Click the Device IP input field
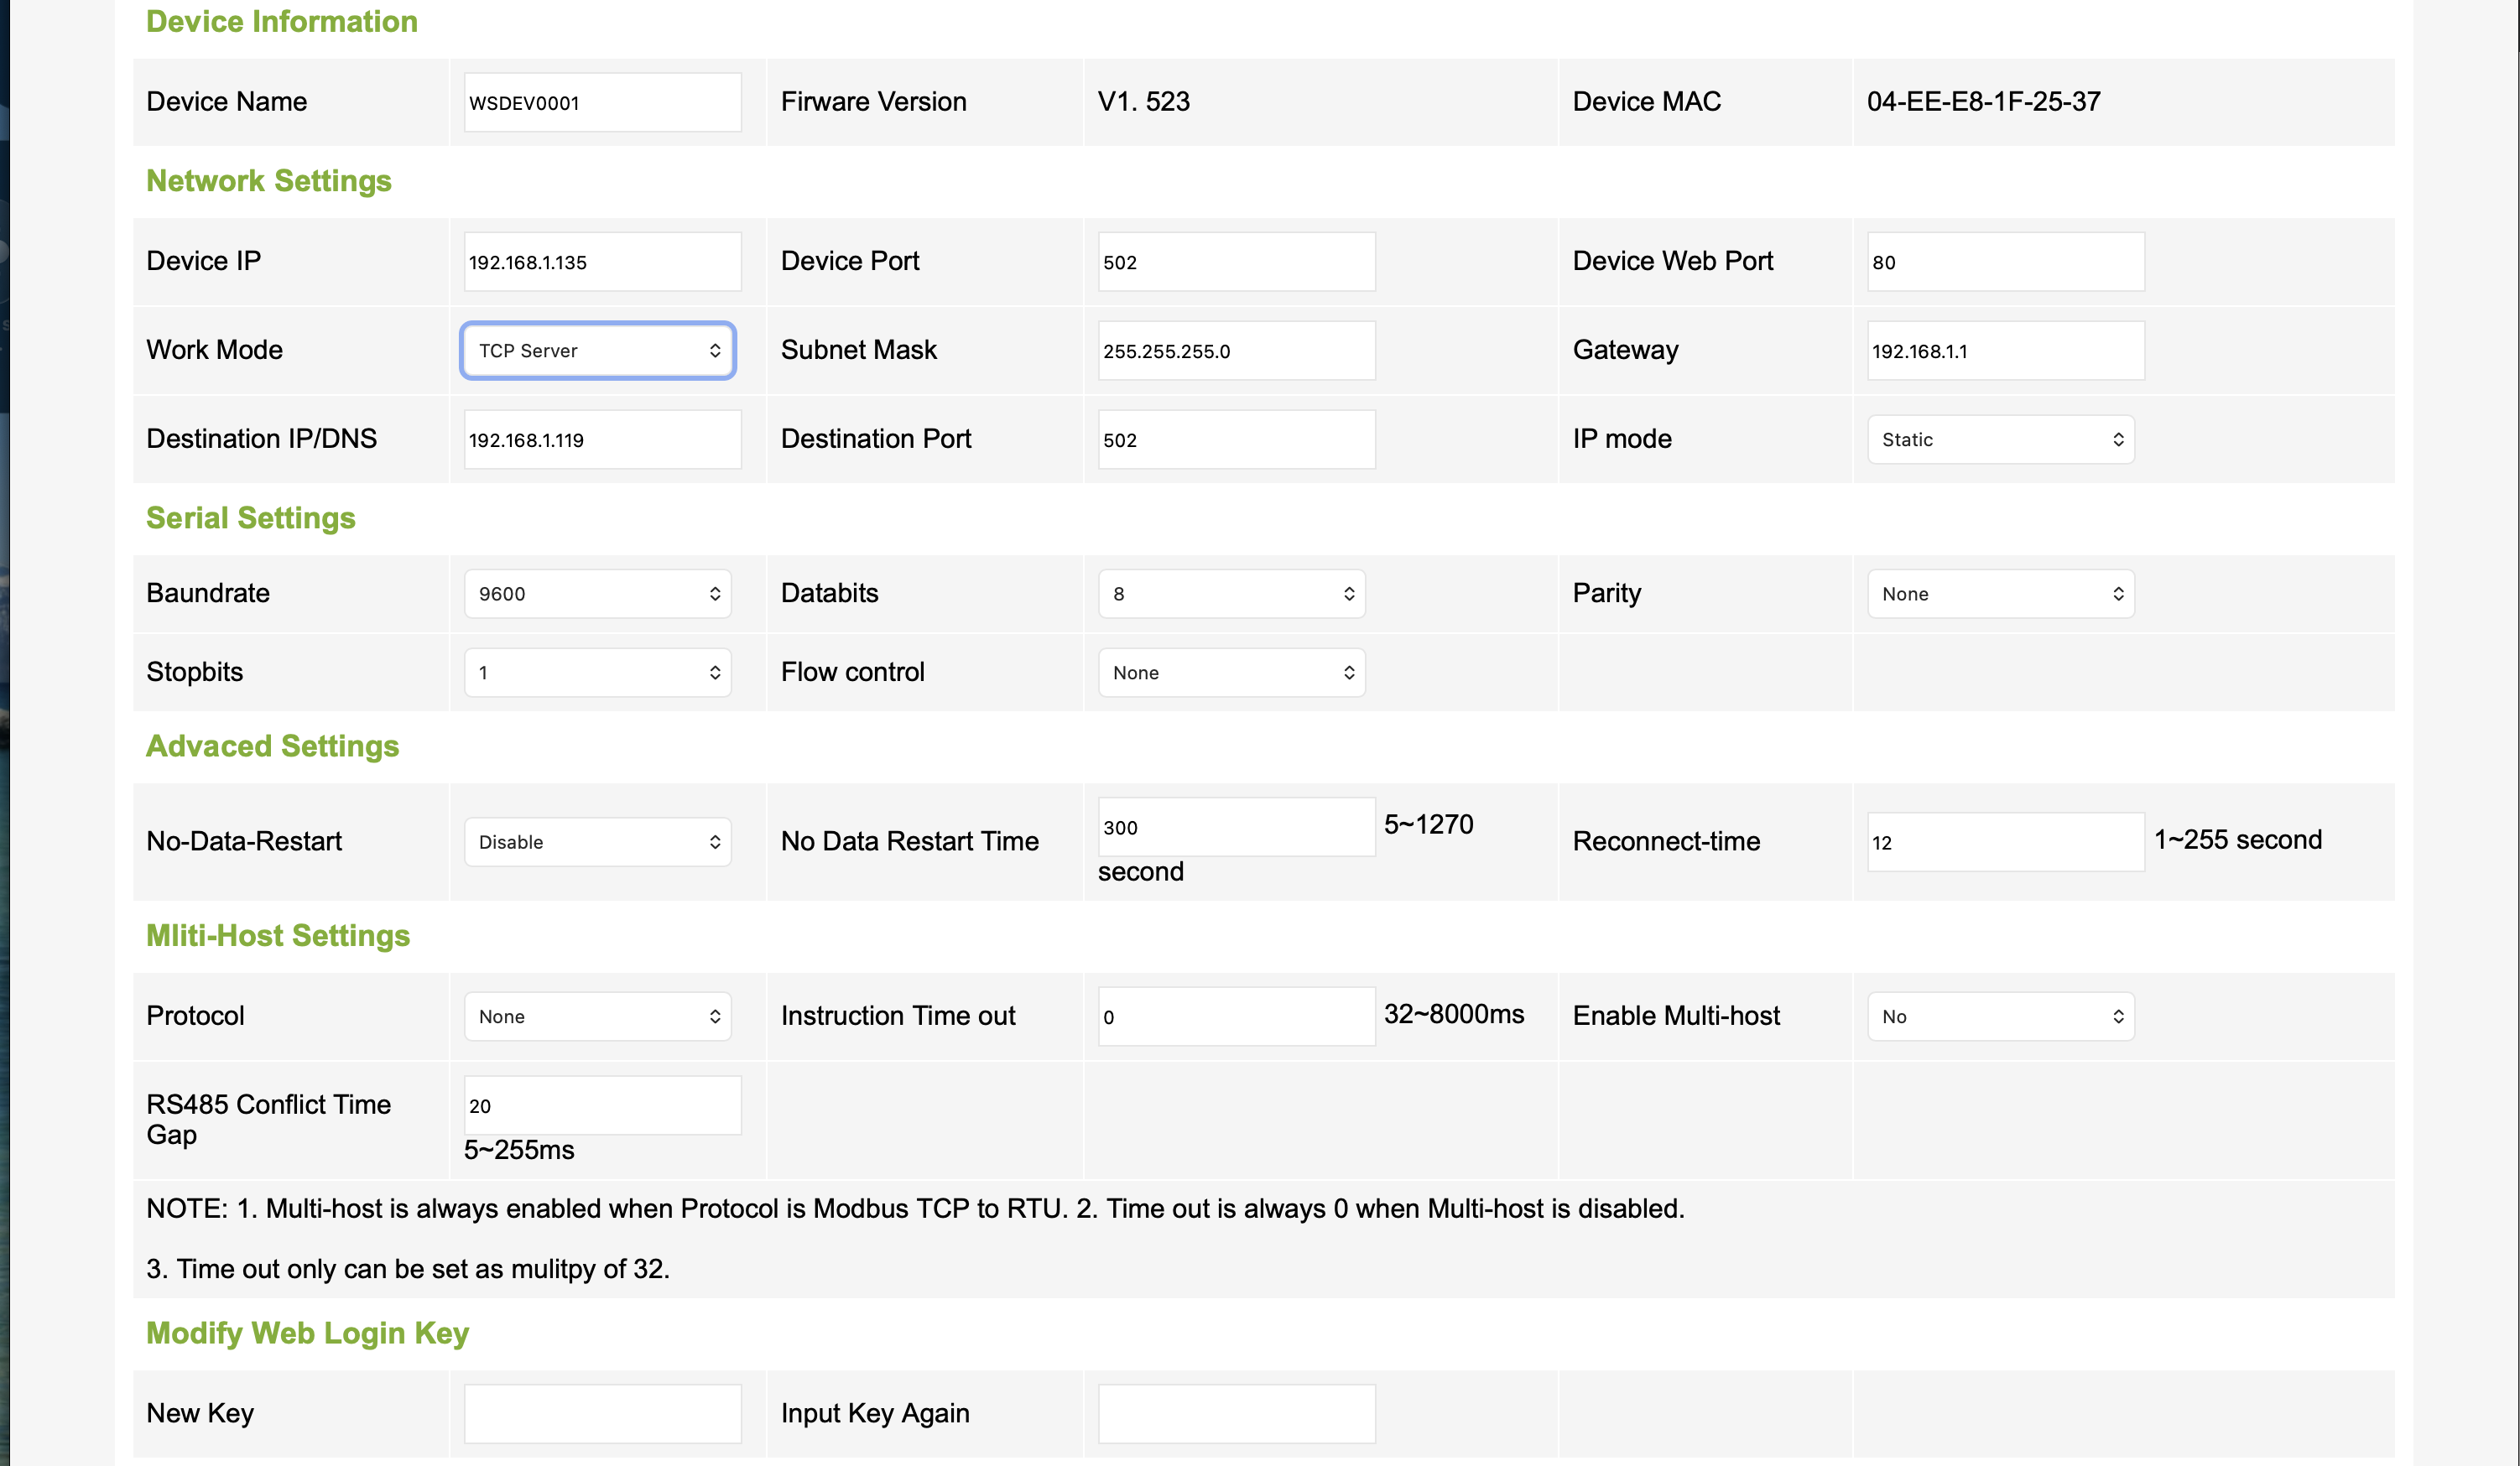Screen dimensions: 2520x1466 click(x=602, y=262)
